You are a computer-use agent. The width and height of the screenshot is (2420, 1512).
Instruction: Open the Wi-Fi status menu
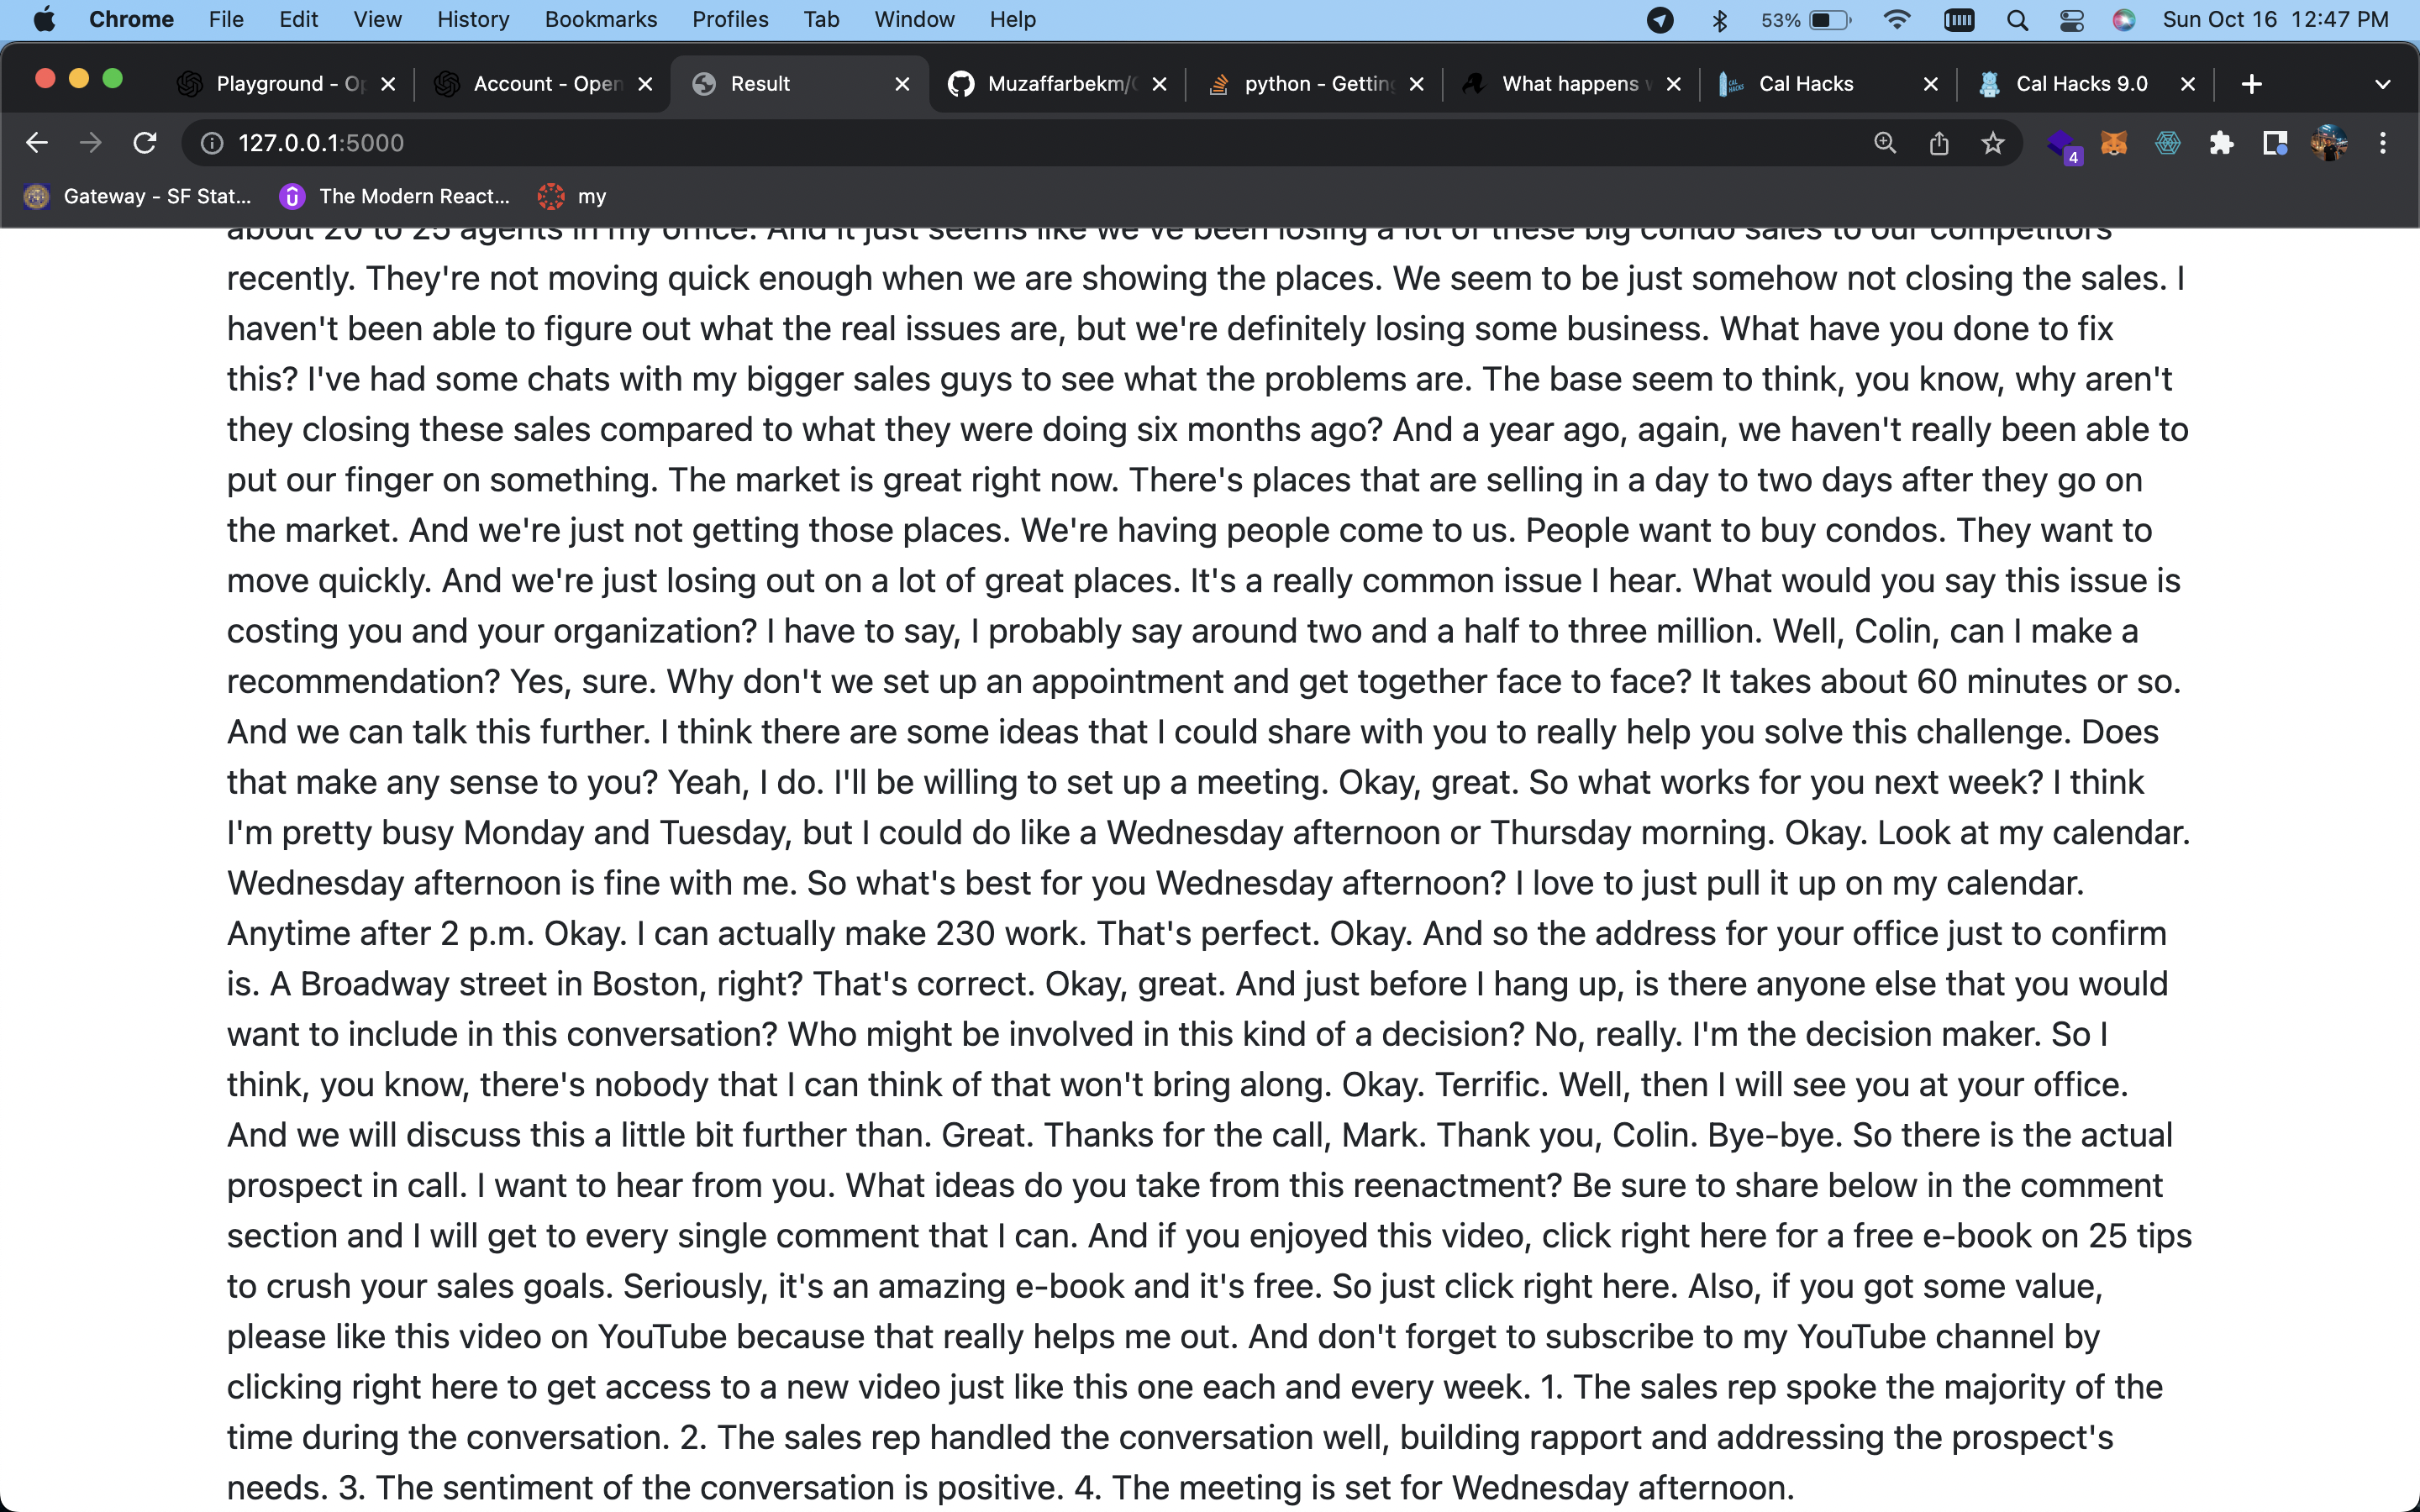(1896, 20)
